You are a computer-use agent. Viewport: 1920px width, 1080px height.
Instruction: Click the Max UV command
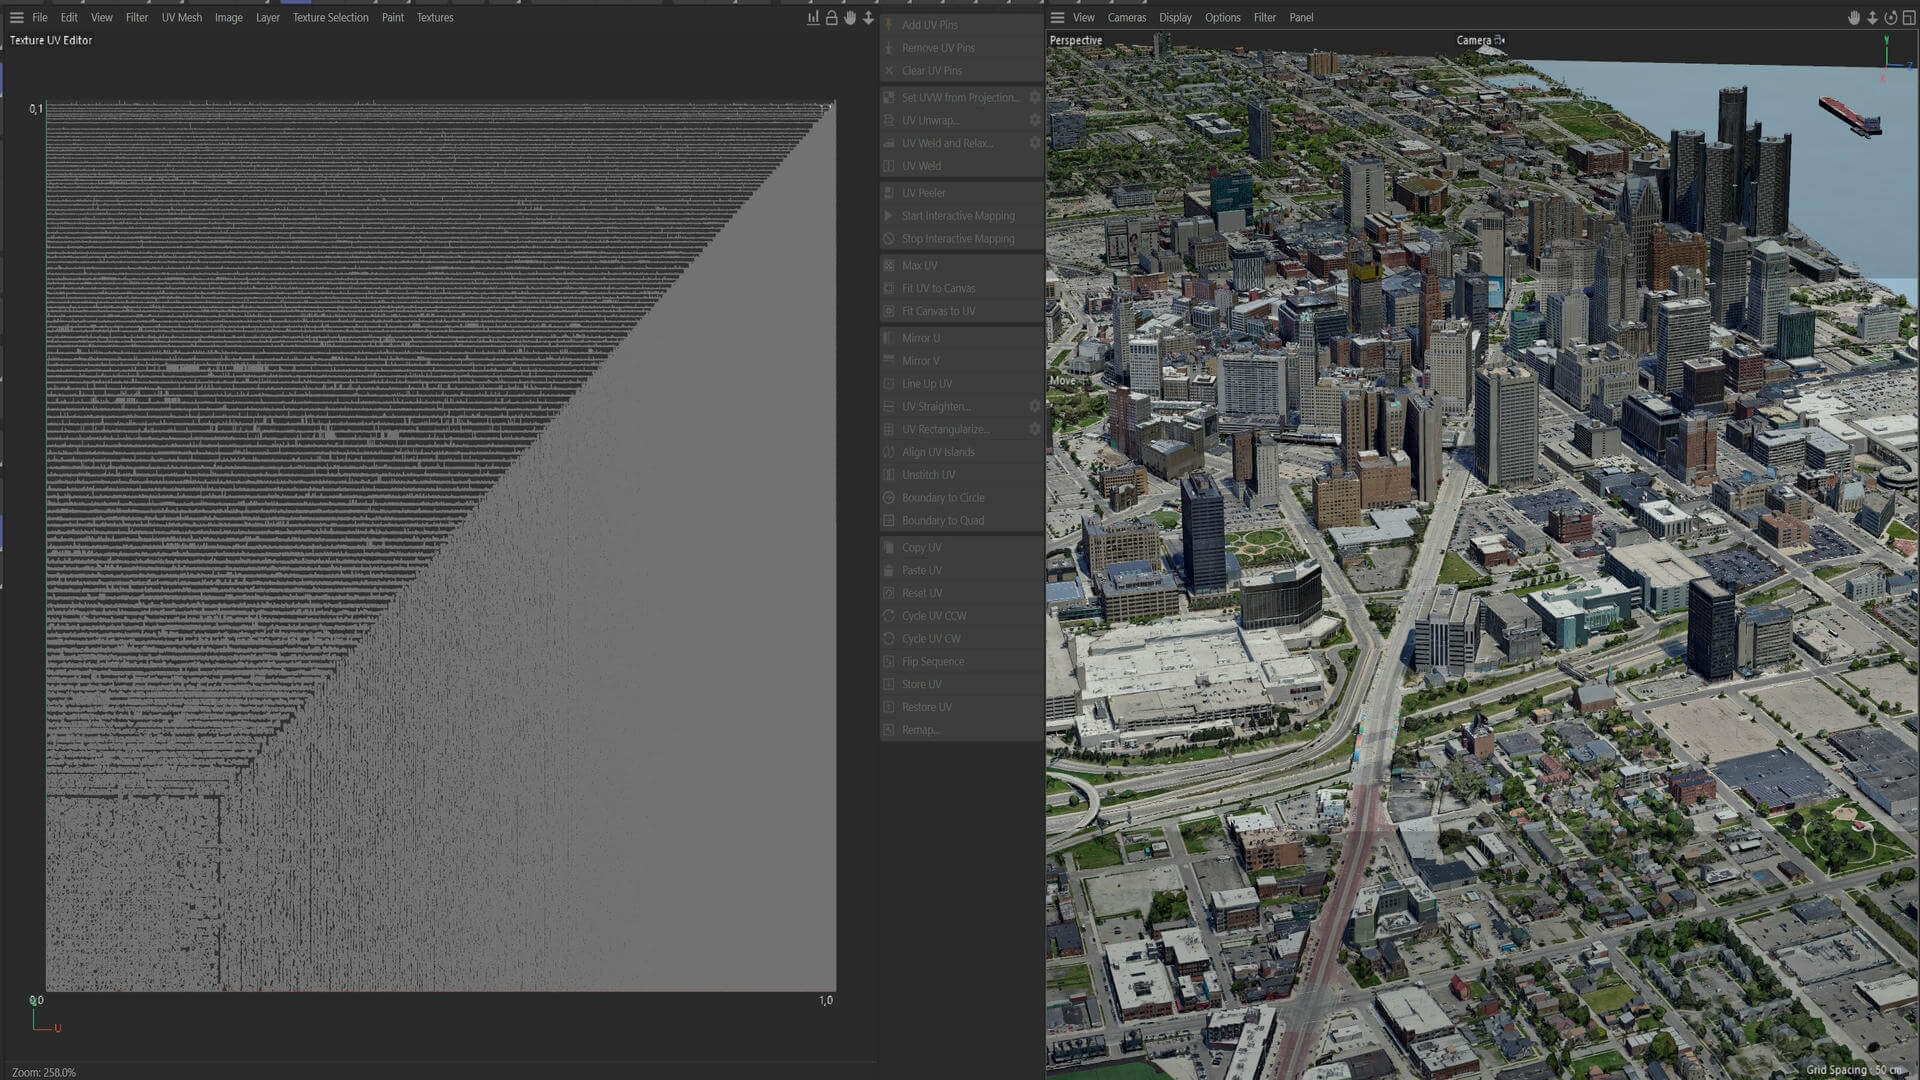tap(961, 266)
